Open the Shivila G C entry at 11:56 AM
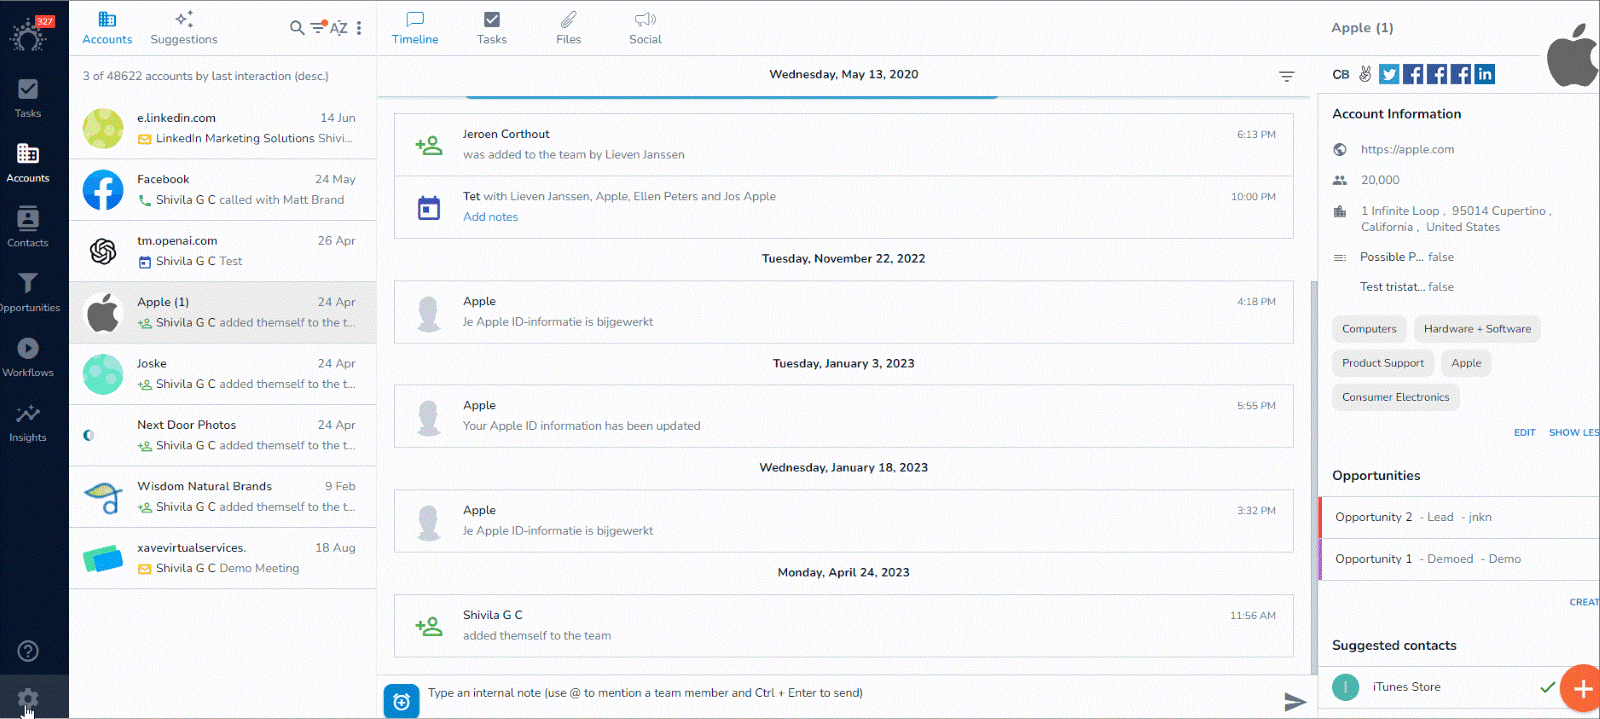 pos(843,625)
